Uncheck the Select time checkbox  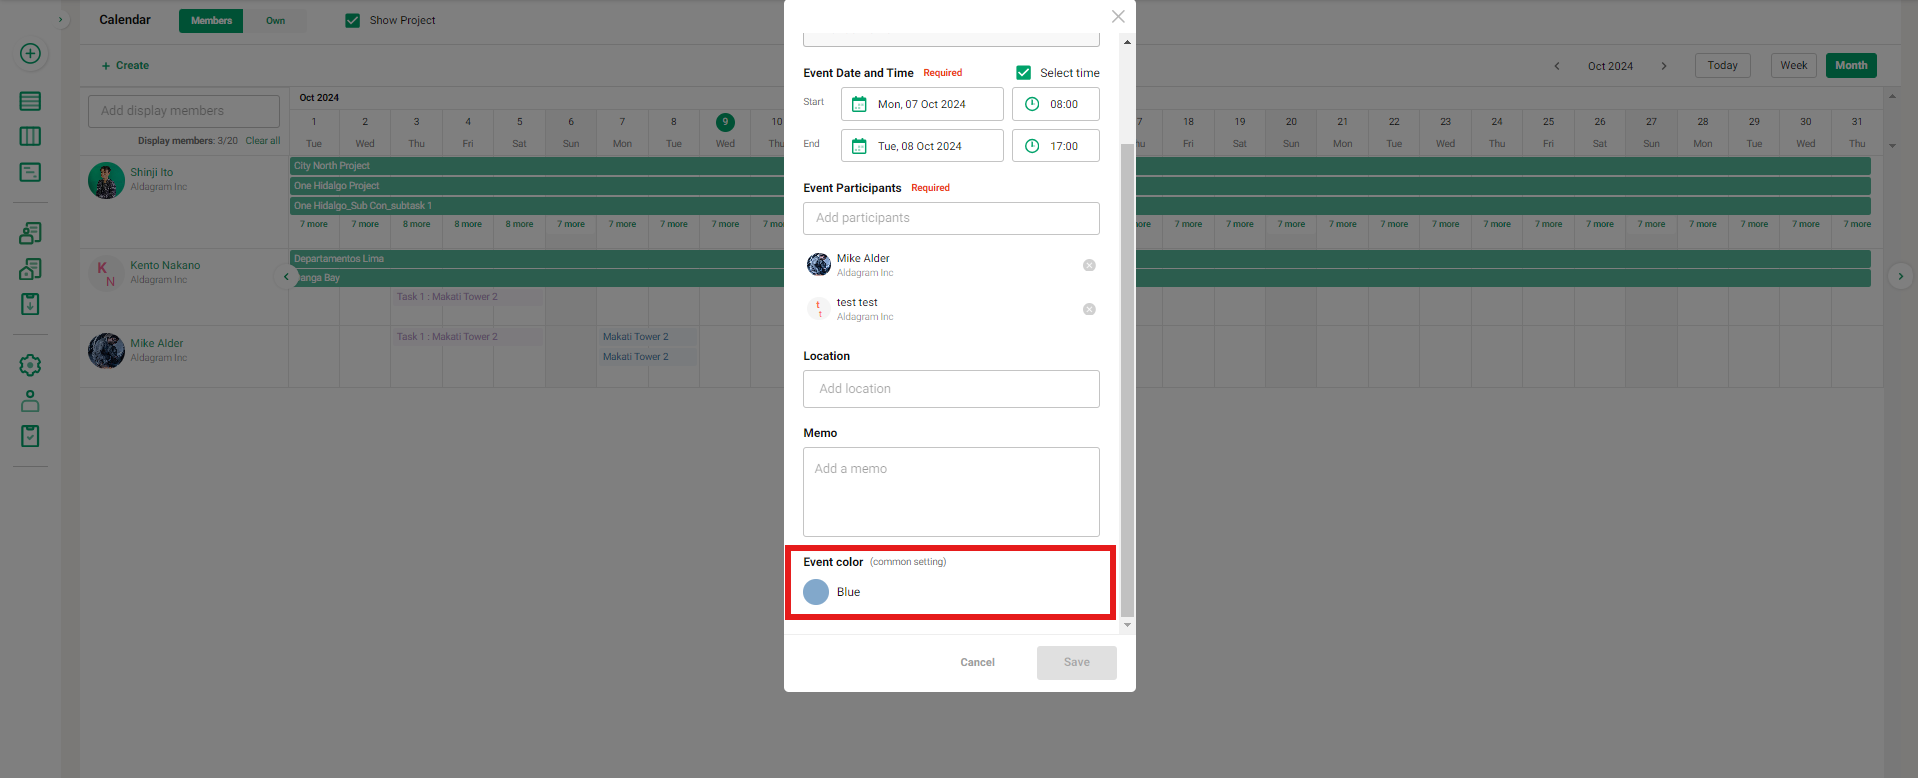click(1023, 73)
